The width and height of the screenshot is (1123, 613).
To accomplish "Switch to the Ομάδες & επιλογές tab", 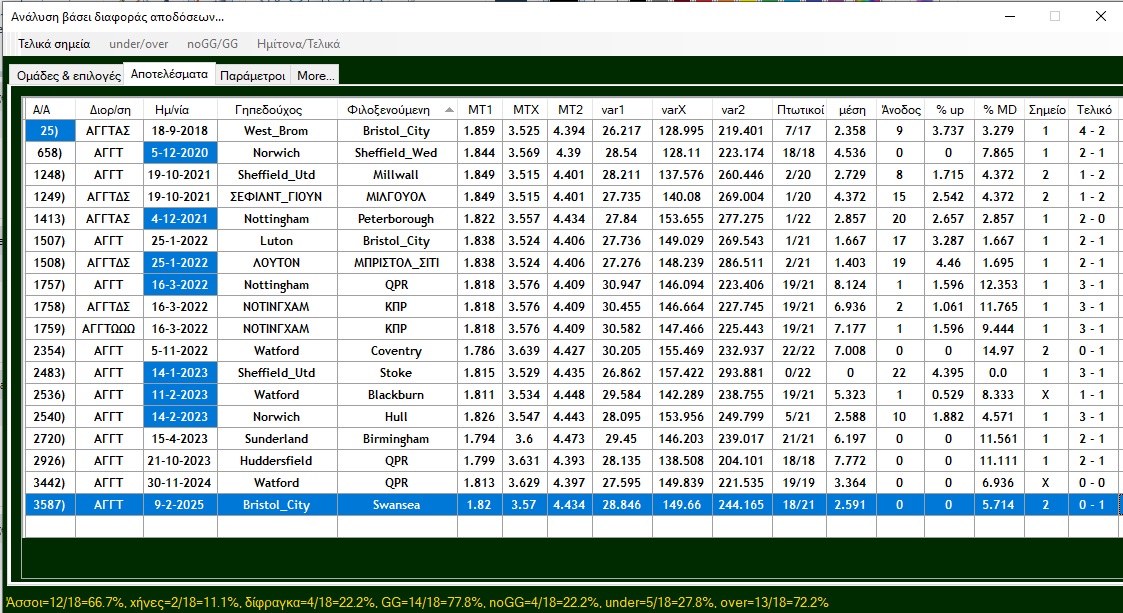I will (x=68, y=76).
